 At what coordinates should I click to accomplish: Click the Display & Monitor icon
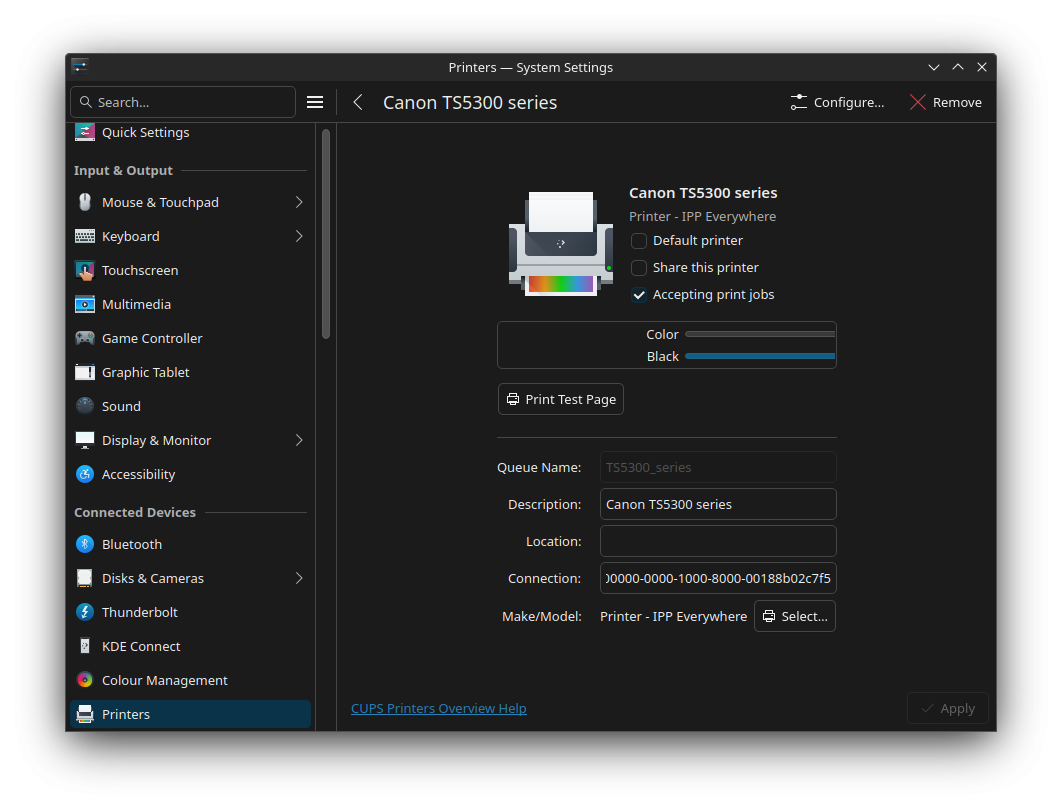(85, 440)
